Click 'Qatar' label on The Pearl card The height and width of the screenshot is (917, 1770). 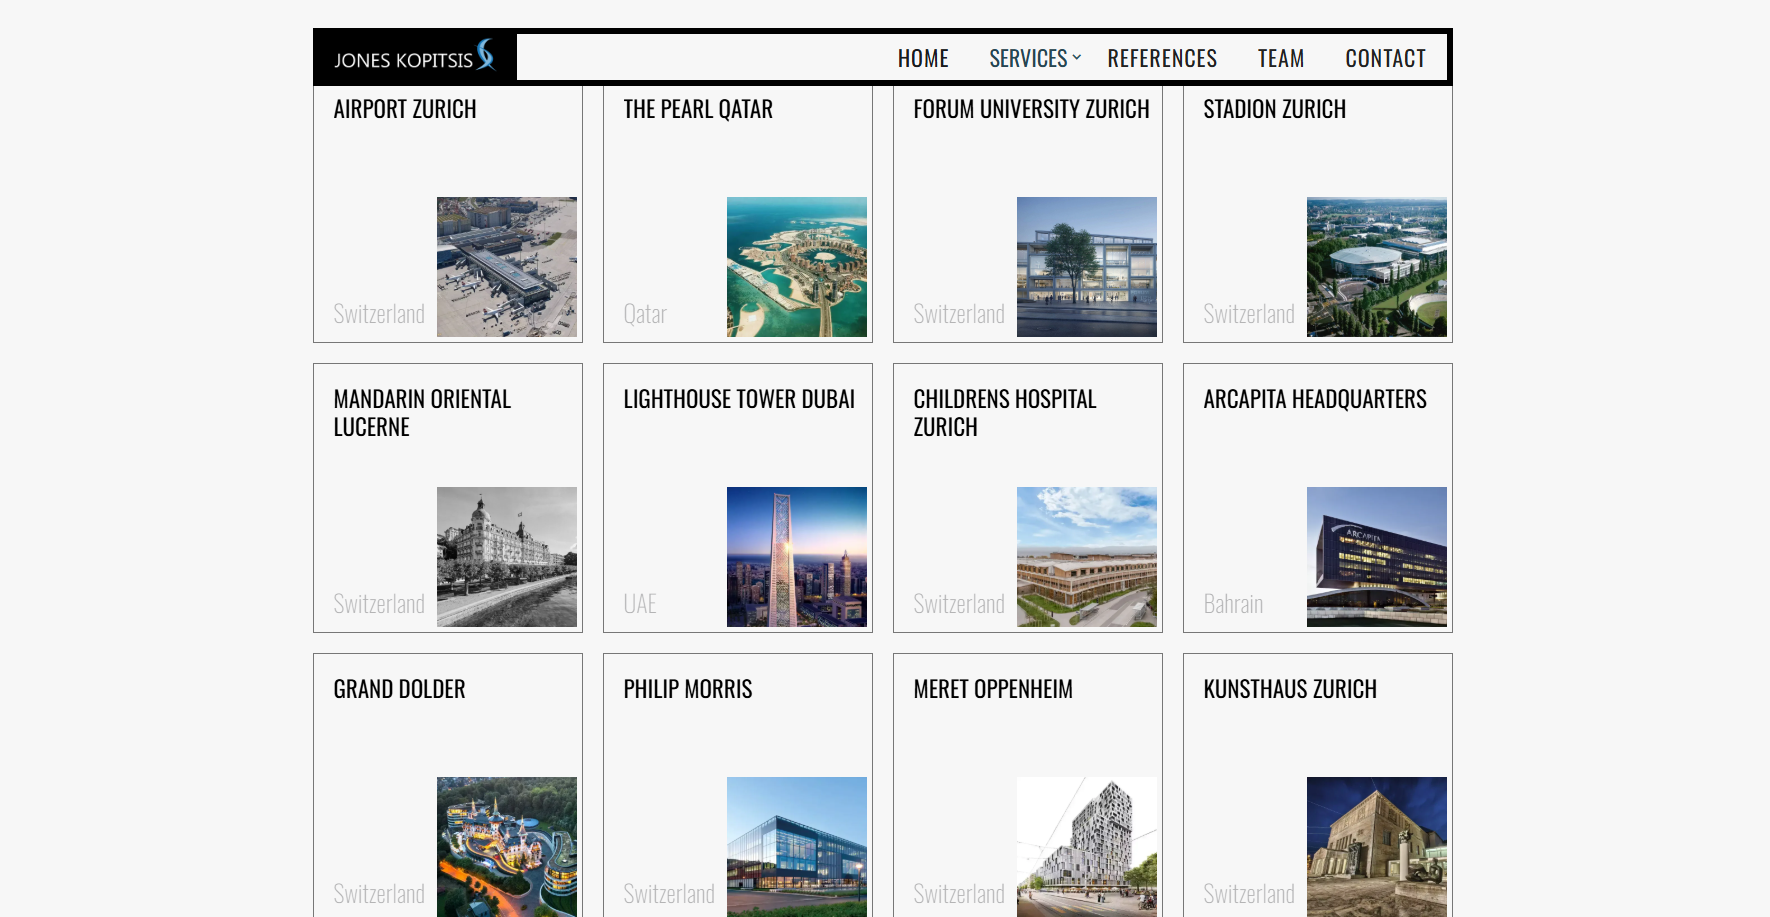click(645, 314)
